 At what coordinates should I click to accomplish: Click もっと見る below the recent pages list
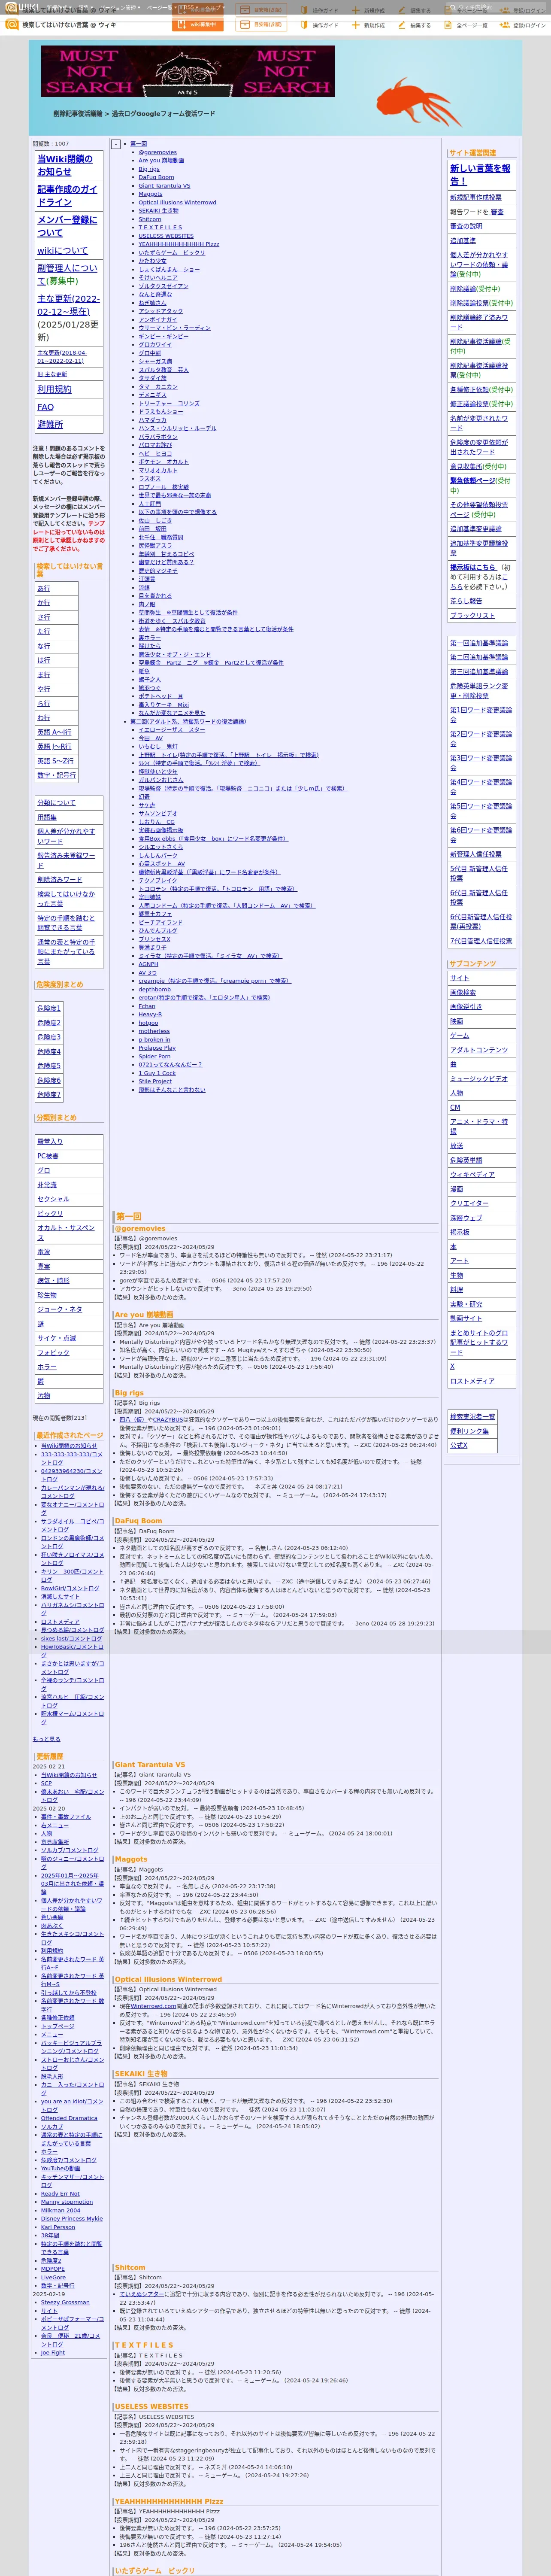(46, 1739)
